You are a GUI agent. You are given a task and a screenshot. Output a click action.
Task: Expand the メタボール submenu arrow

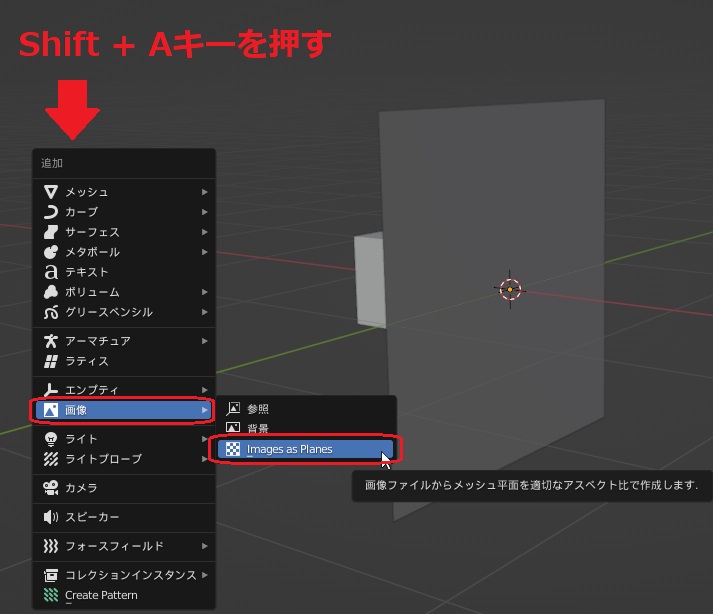click(x=205, y=252)
